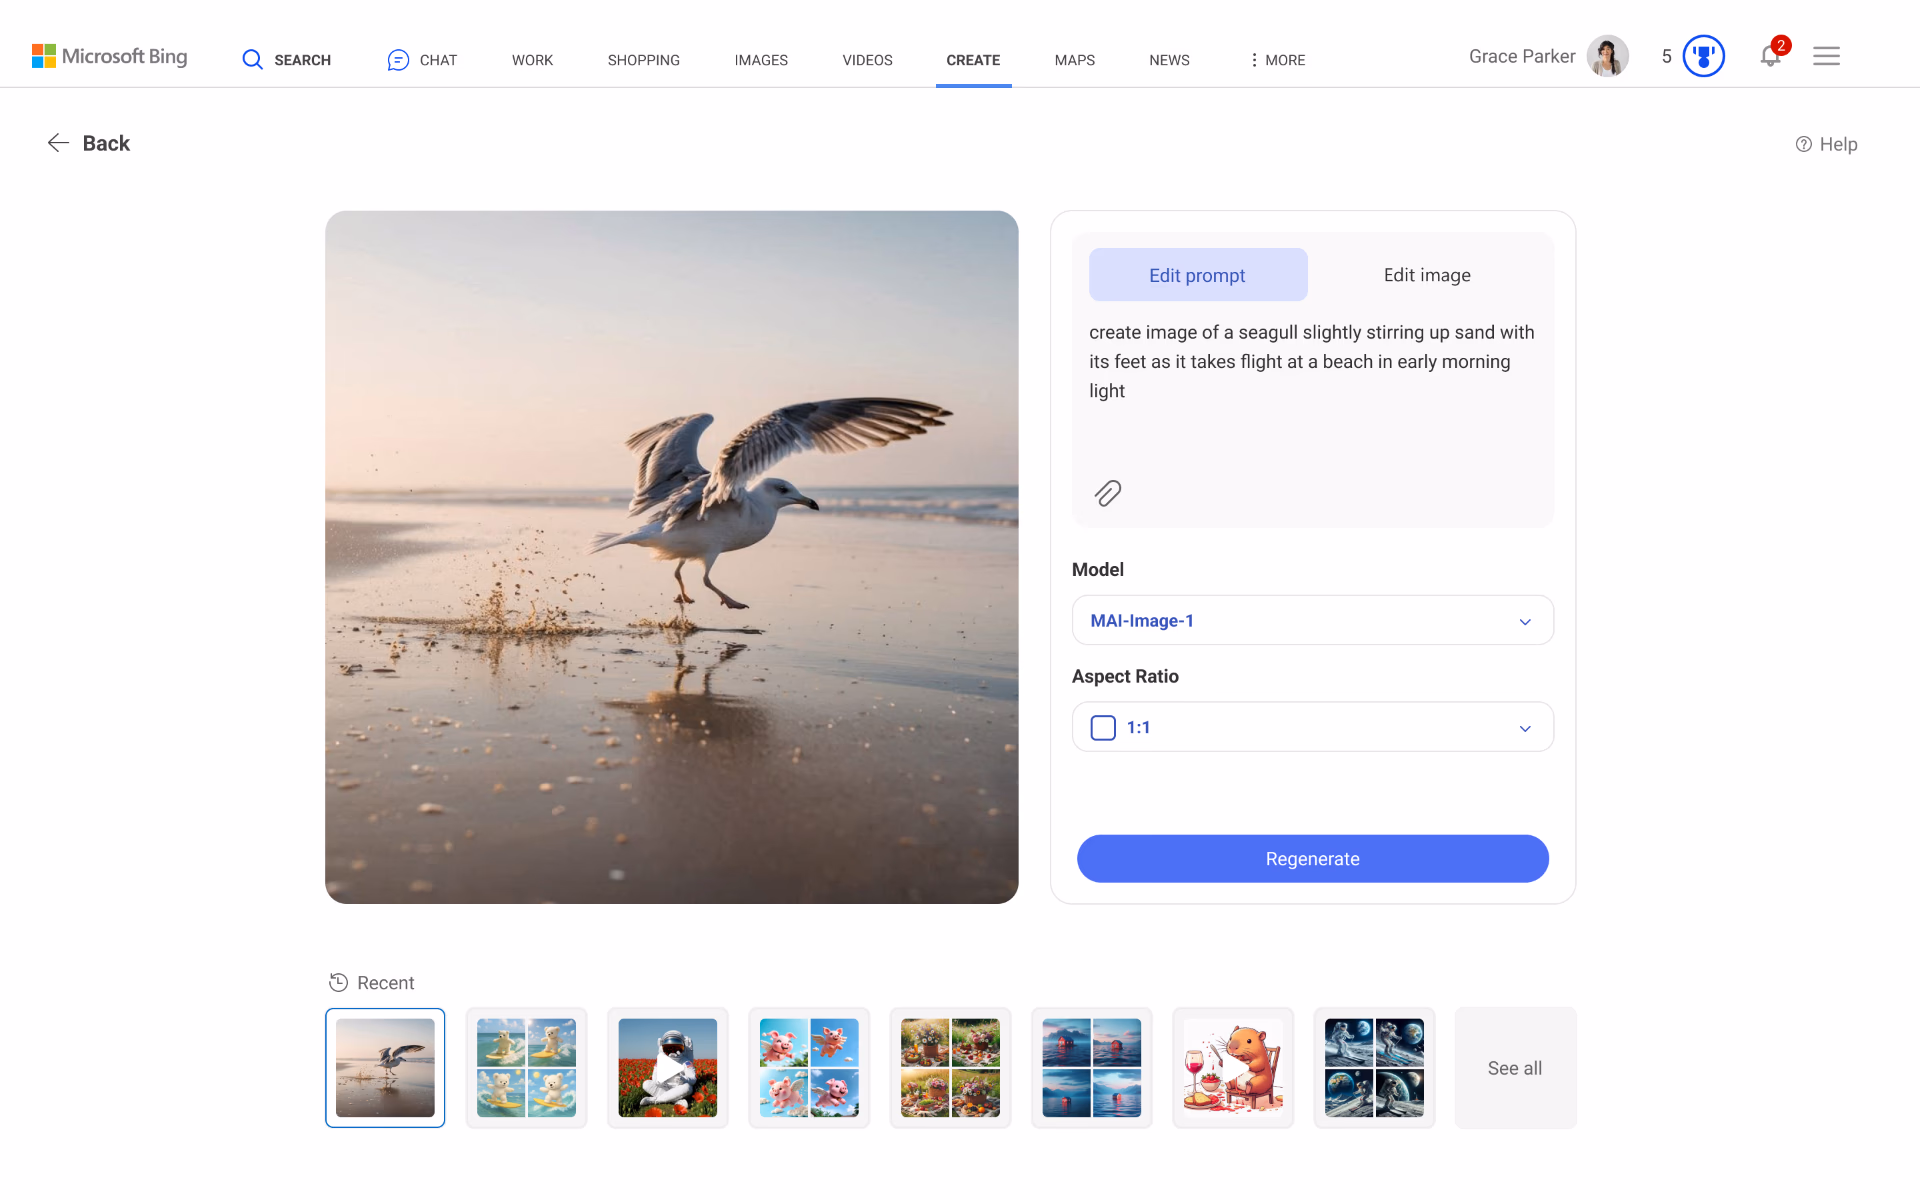Click the See all recent link
The image size is (1920, 1200).
1514,1068
